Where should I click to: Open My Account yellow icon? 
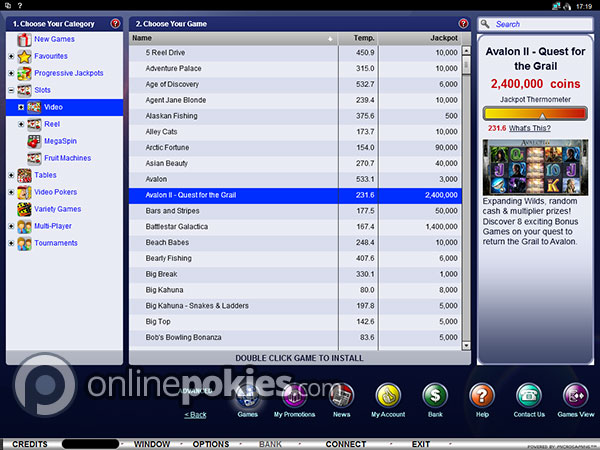[x=388, y=396]
